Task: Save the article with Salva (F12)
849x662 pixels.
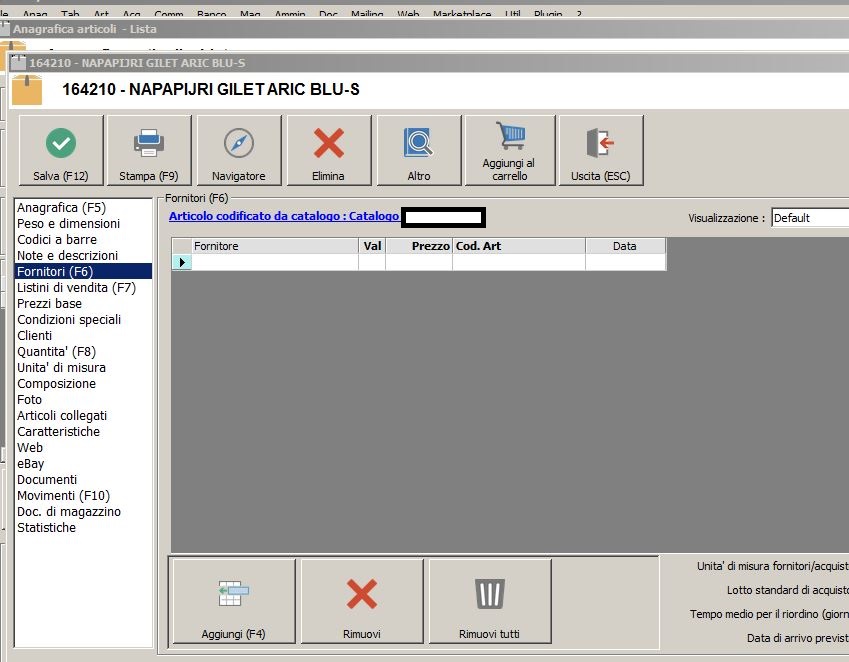Action: click(61, 150)
